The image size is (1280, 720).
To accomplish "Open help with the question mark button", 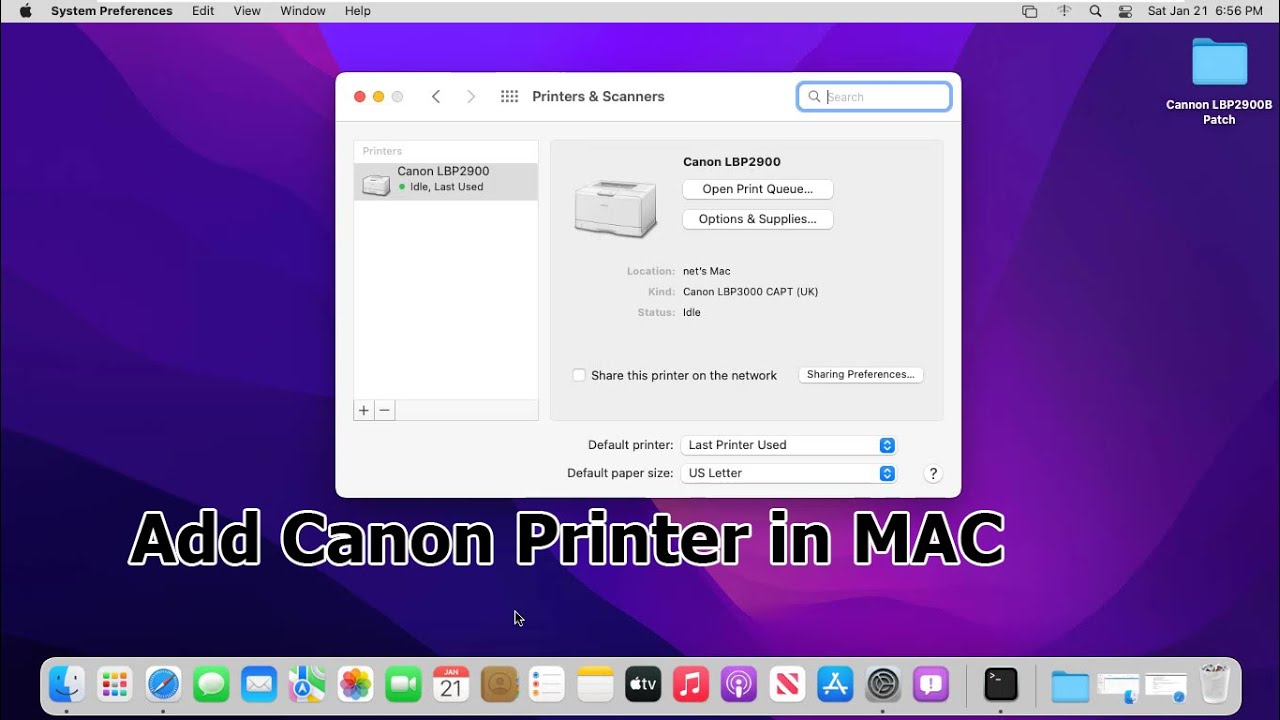I will pyautogui.click(x=933, y=474).
